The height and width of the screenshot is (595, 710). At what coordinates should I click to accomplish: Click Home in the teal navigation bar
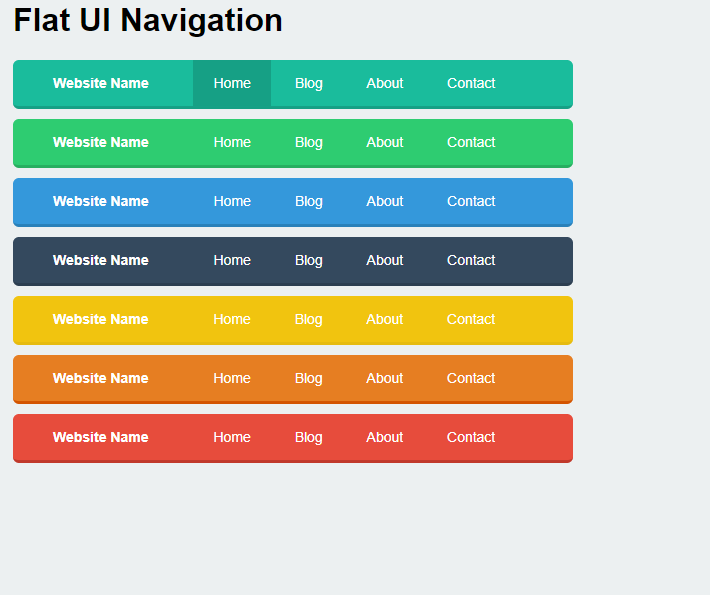point(232,83)
